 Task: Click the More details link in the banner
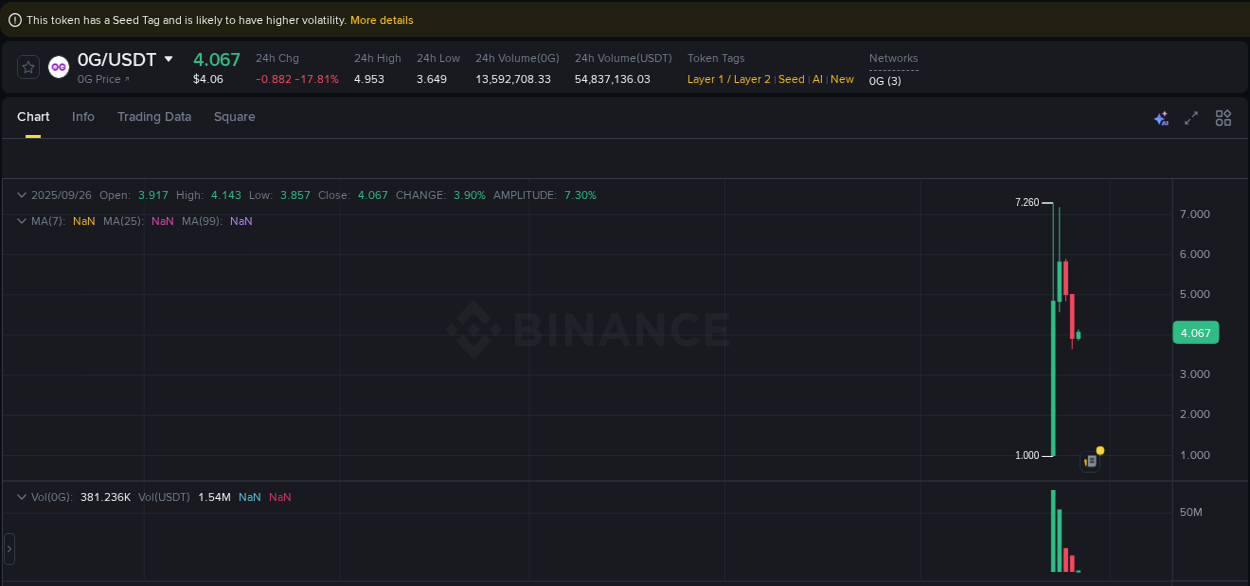(380, 19)
